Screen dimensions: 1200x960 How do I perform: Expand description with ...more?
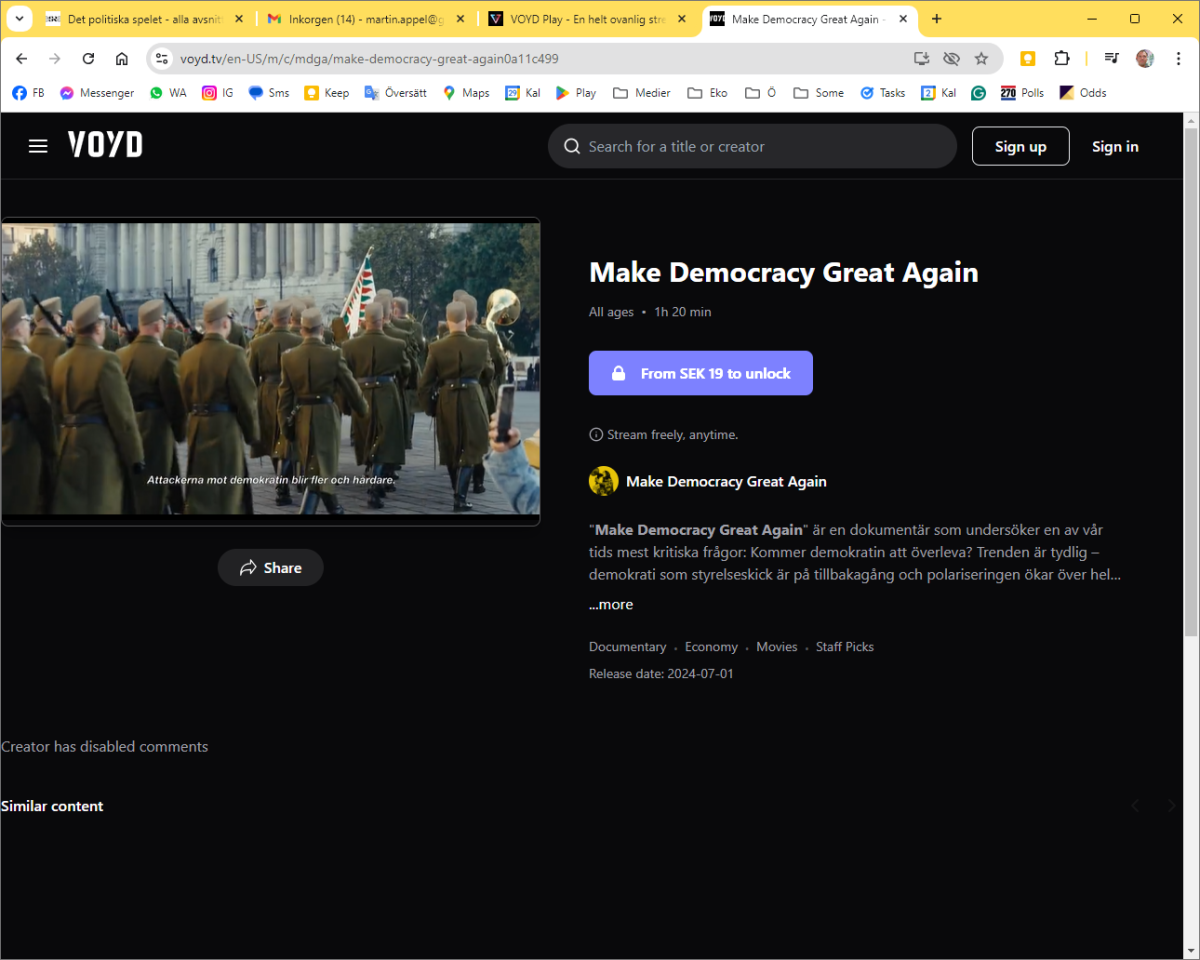coord(611,604)
